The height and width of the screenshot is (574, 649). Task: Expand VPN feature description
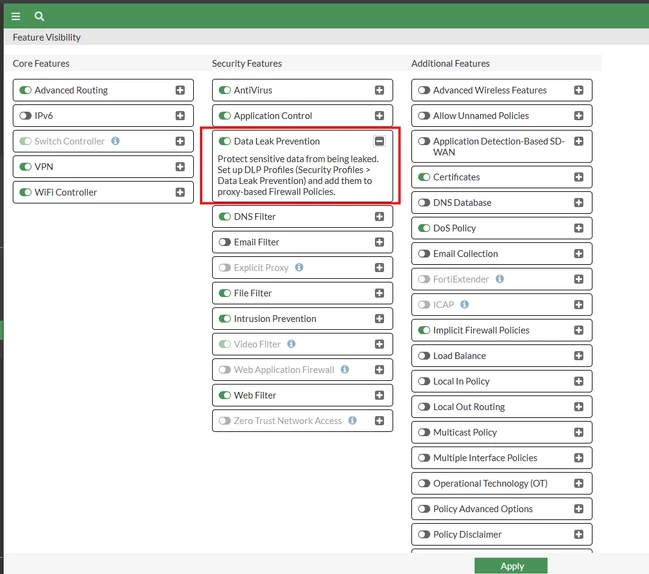(180, 167)
